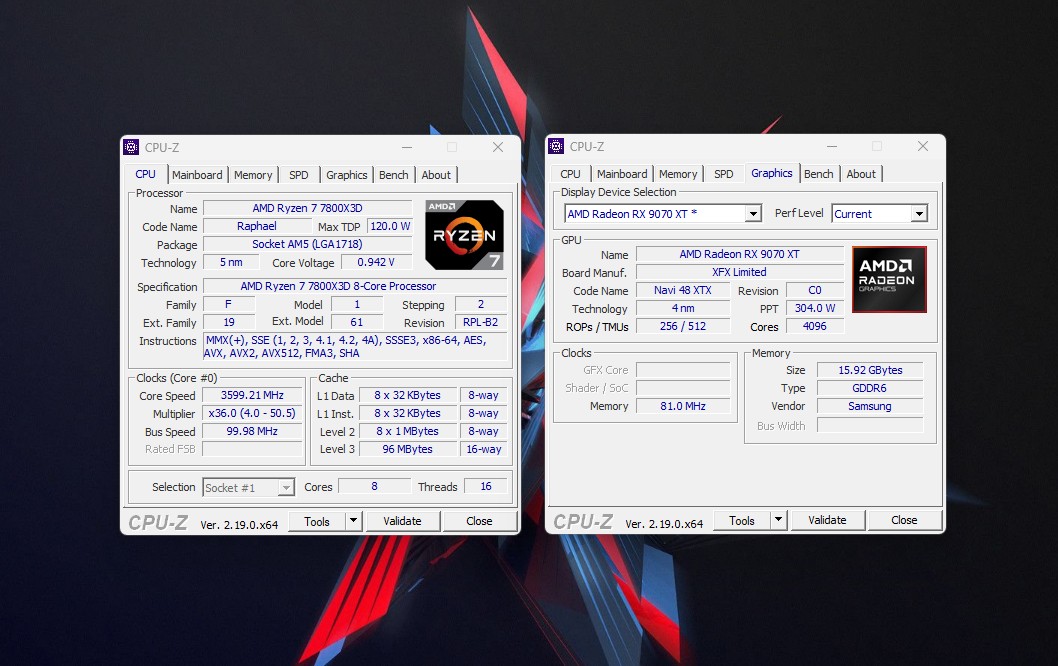This screenshot has height=666, width=1058.
Task: Click the Core Voltage value 0.942 V
Action: tap(377, 262)
